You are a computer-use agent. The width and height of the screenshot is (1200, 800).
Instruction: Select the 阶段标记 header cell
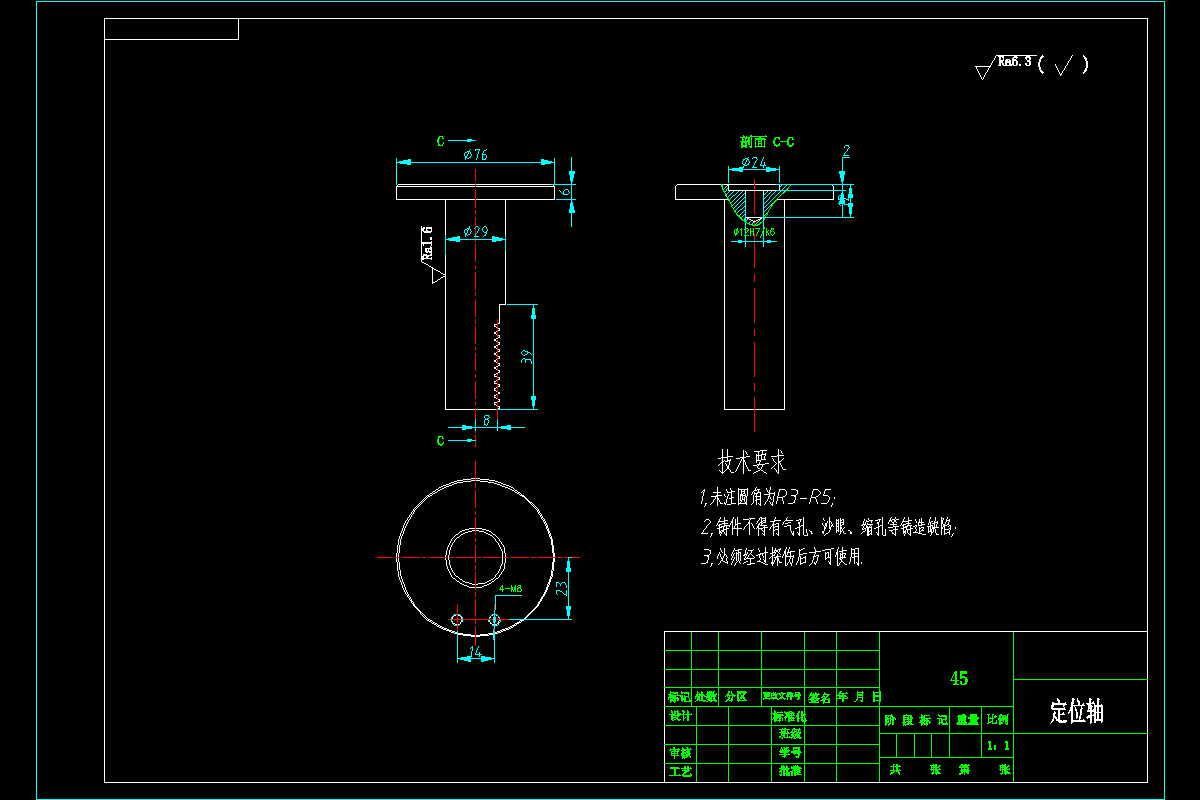pyautogui.click(x=916, y=720)
